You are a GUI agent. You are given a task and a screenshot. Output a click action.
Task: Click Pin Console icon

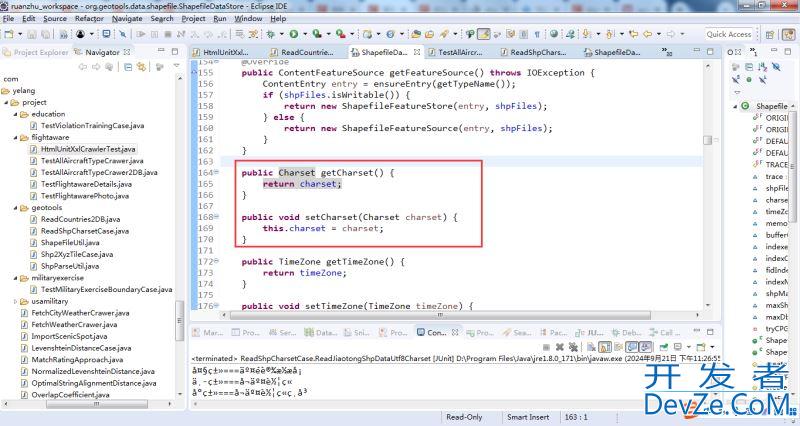coord(663,347)
